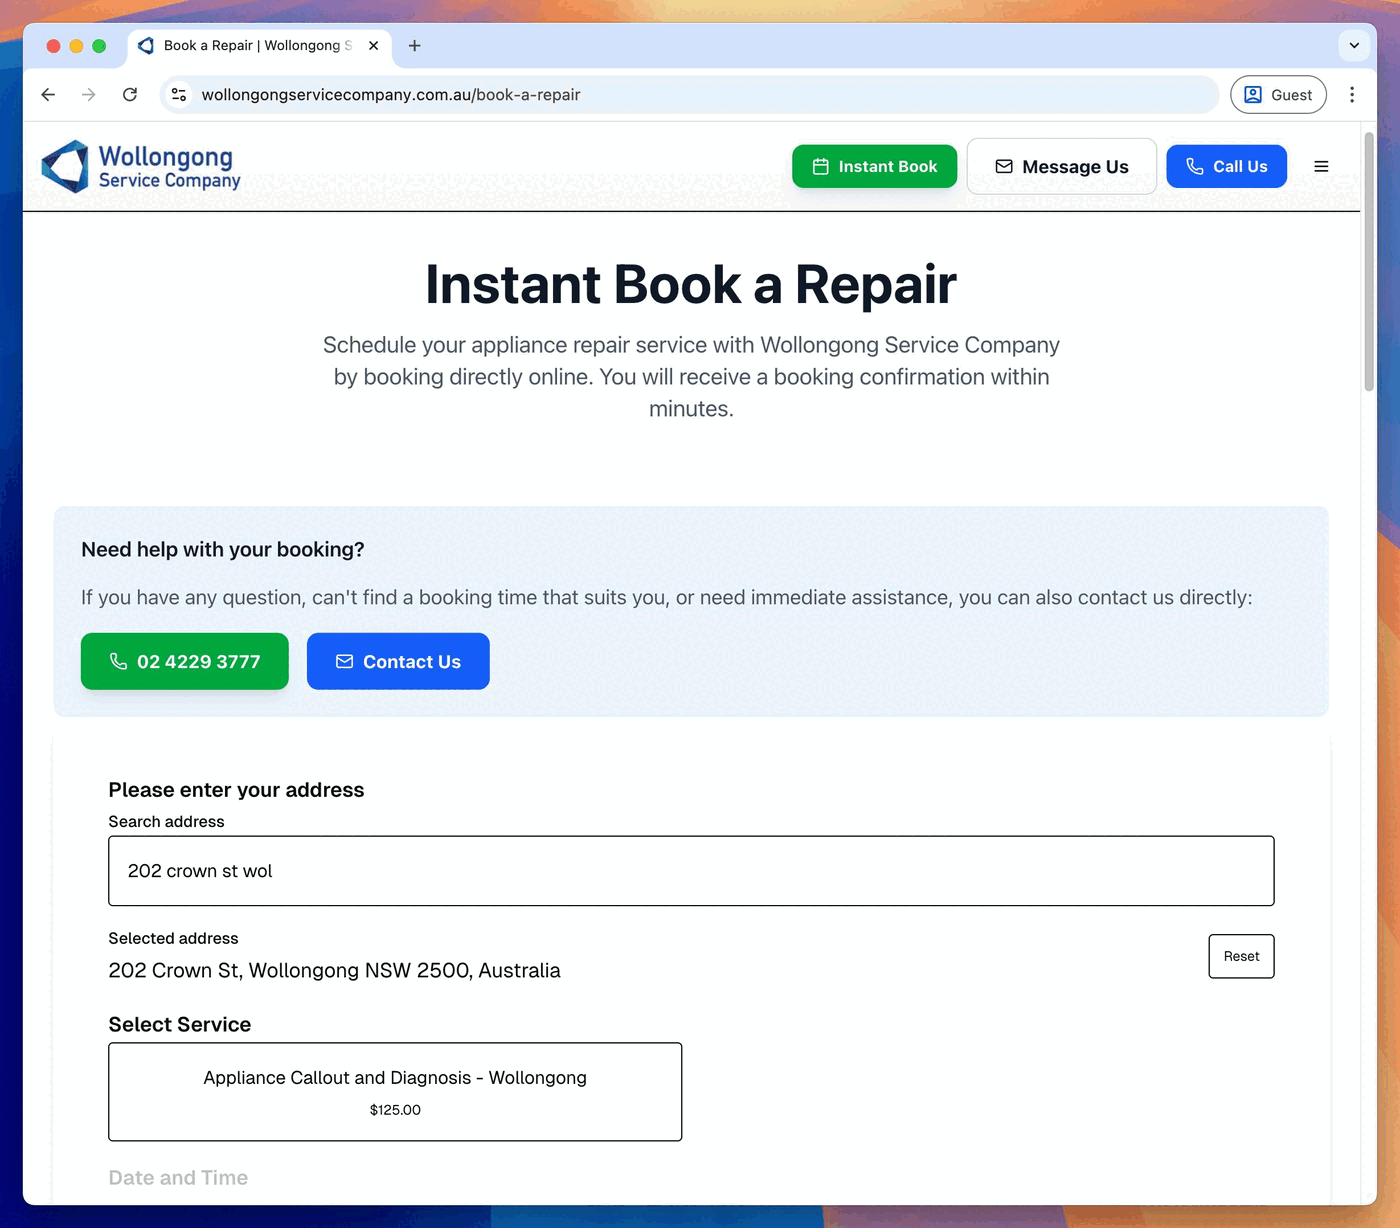Click the selected address 202 Crown St text
The height and width of the screenshot is (1228, 1400).
pyautogui.click(x=334, y=970)
